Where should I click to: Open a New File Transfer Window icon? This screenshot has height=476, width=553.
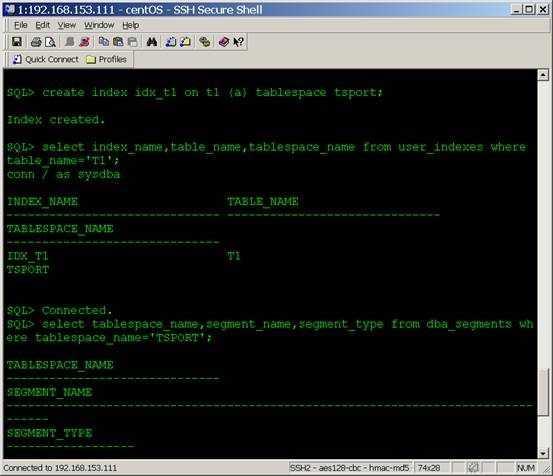(185, 42)
